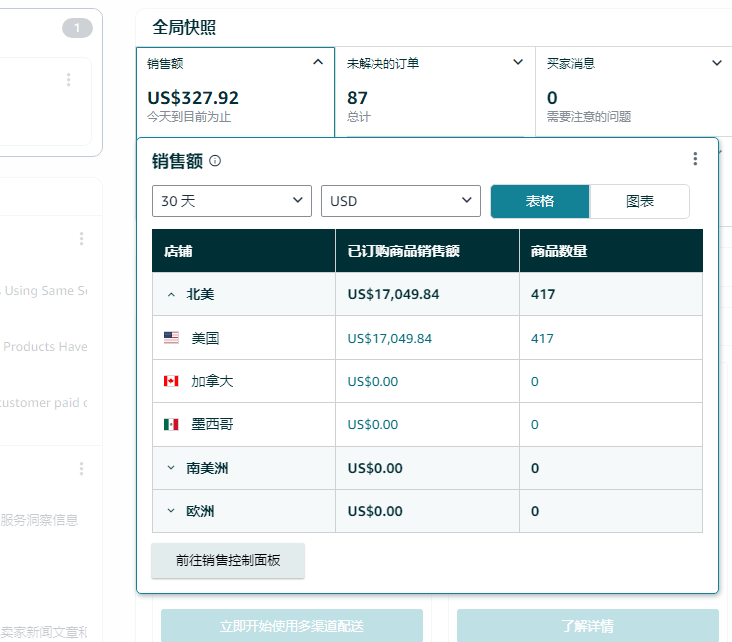Open three-dot menu in top-left card

coord(68,80)
